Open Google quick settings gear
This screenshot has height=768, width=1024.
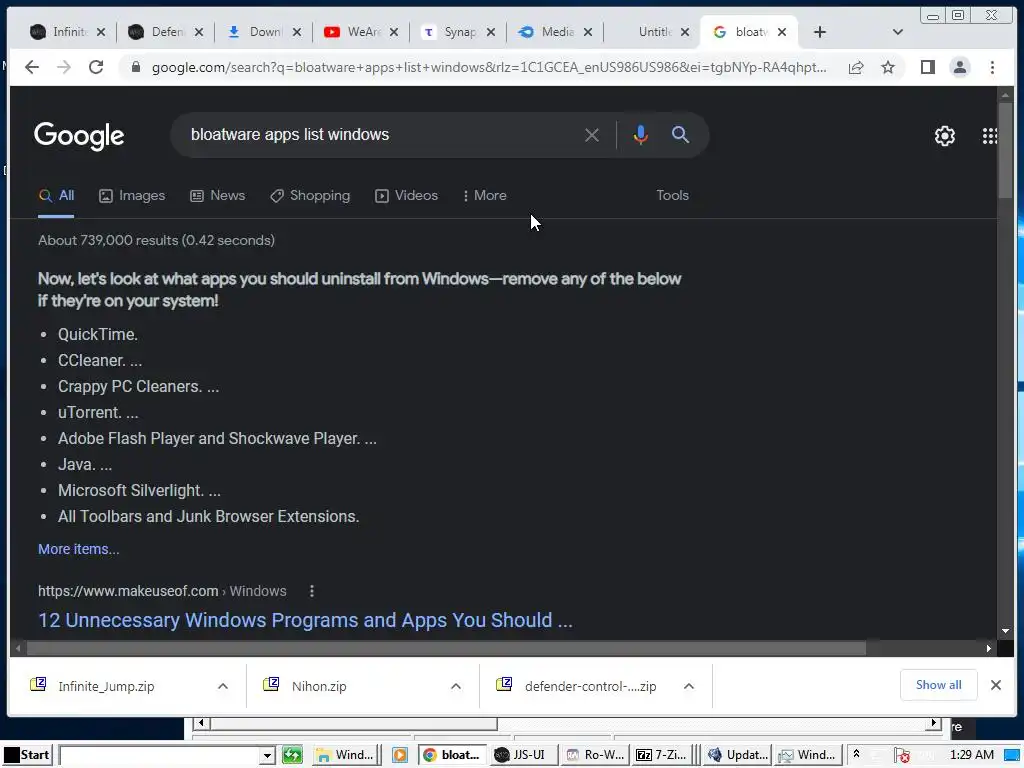click(x=944, y=136)
